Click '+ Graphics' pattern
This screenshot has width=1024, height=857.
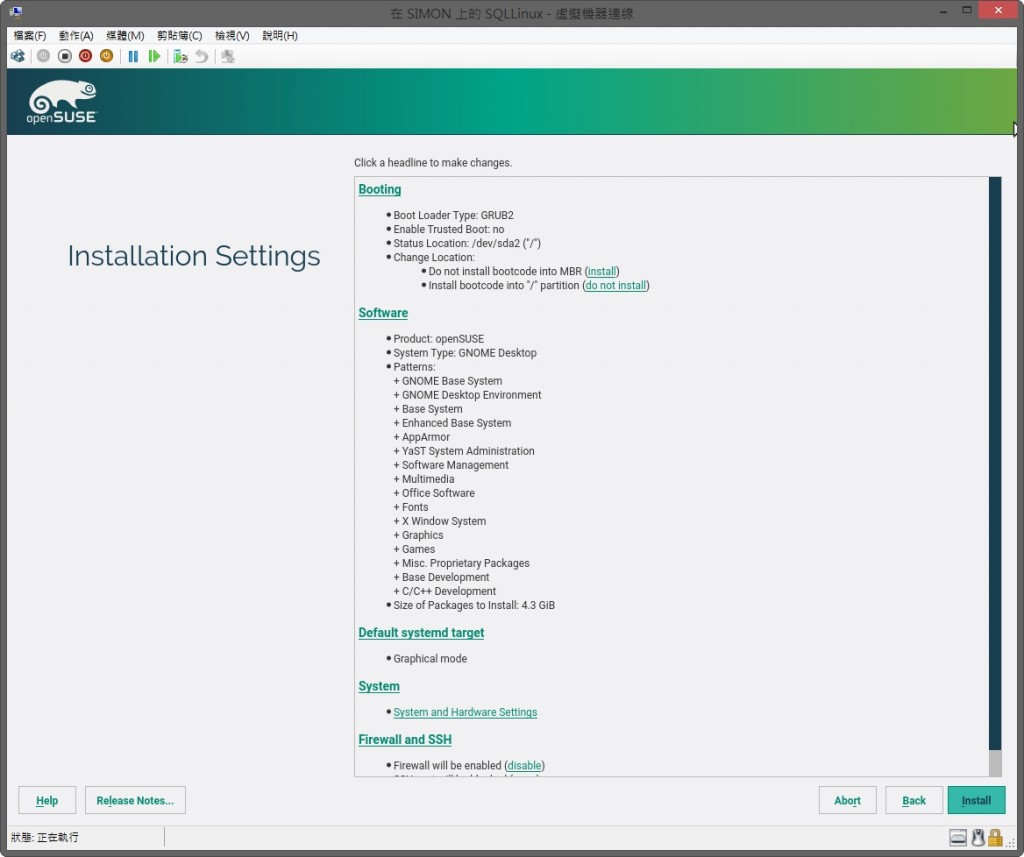tap(419, 536)
